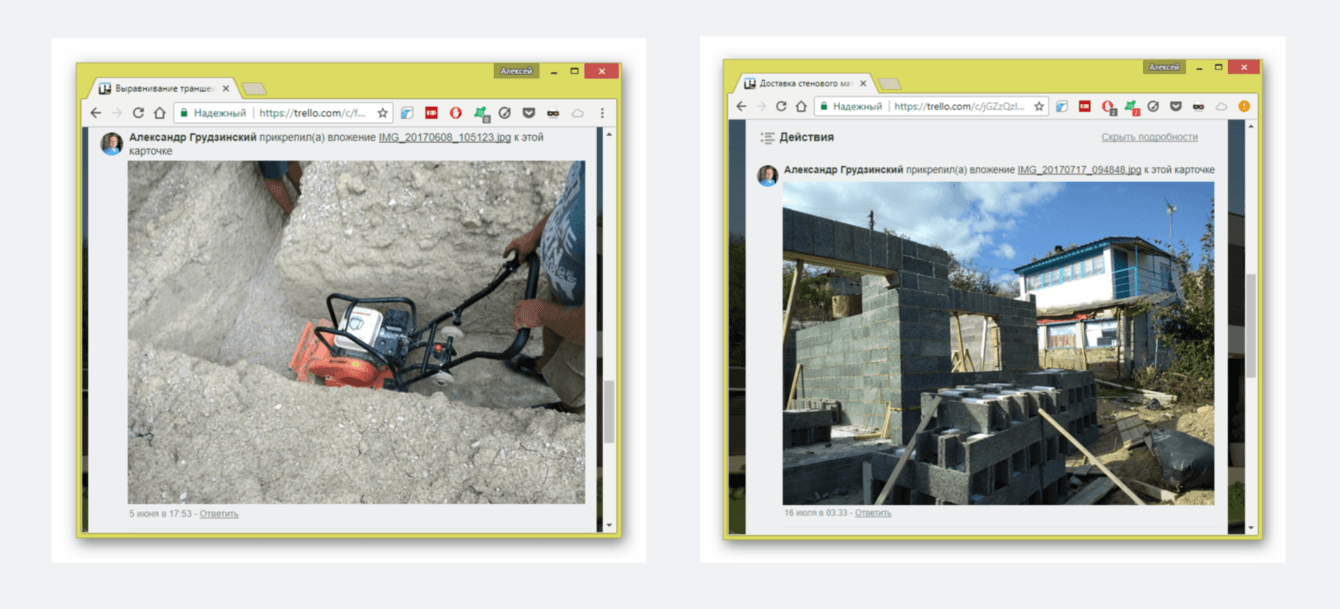Click 'Ответить' under the 16 июля comment
1340x609 pixels.
pos(873,513)
